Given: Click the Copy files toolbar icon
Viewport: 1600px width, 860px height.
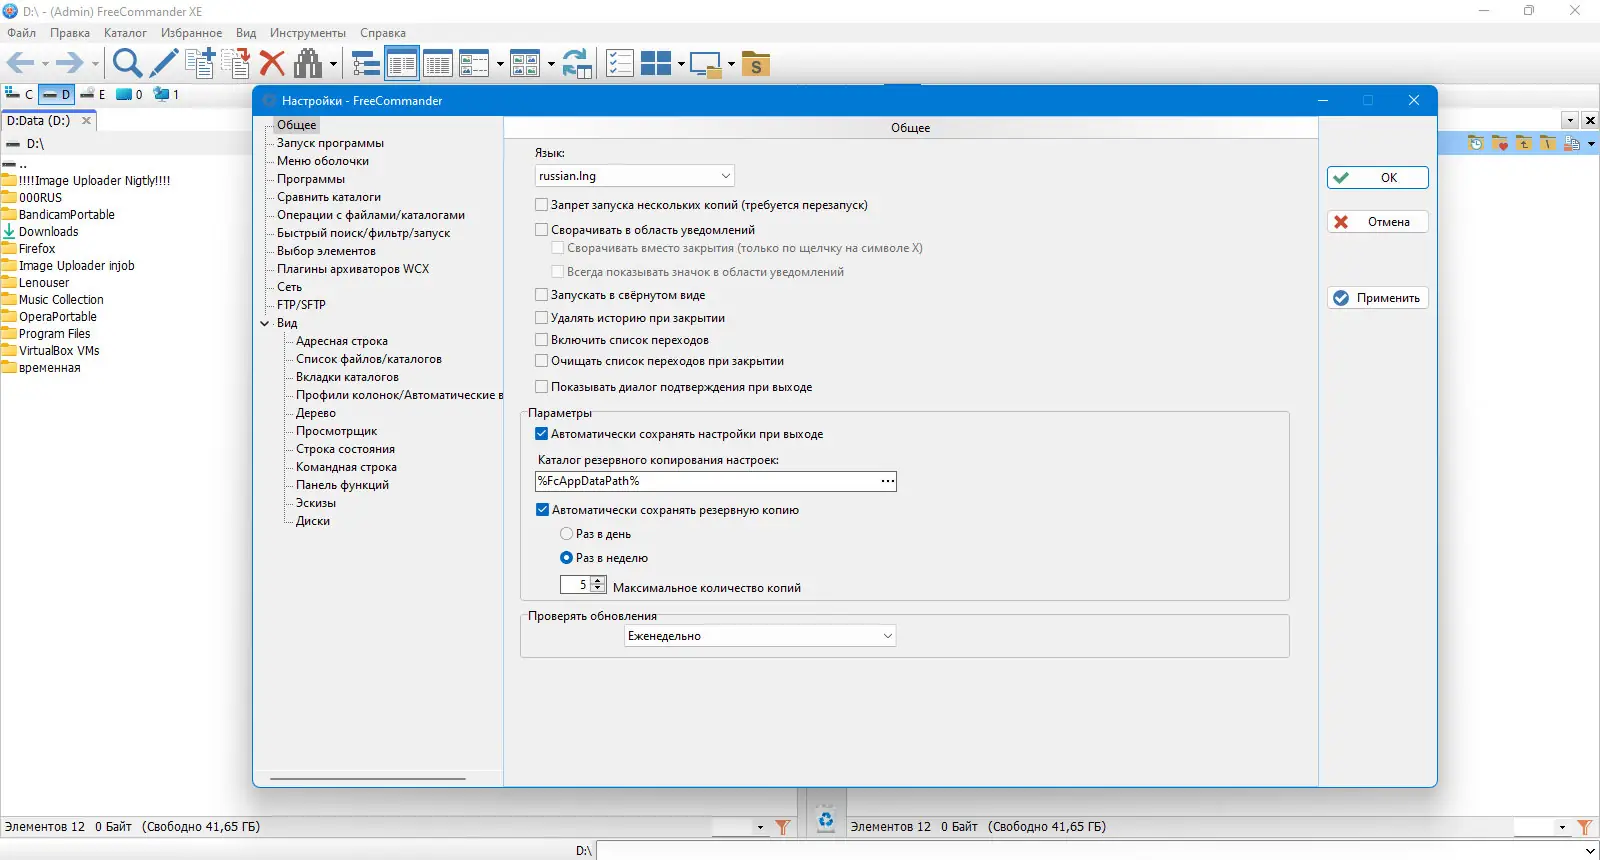Looking at the screenshot, I should tap(200, 64).
